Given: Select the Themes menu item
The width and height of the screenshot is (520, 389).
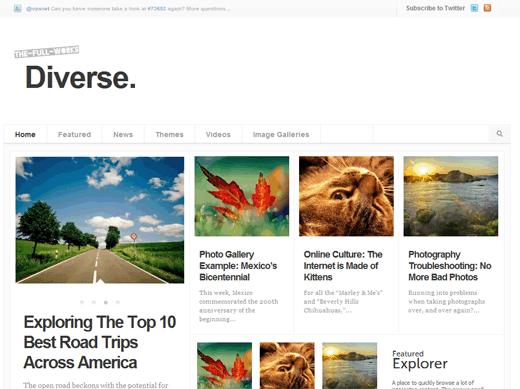Looking at the screenshot, I should point(169,135).
